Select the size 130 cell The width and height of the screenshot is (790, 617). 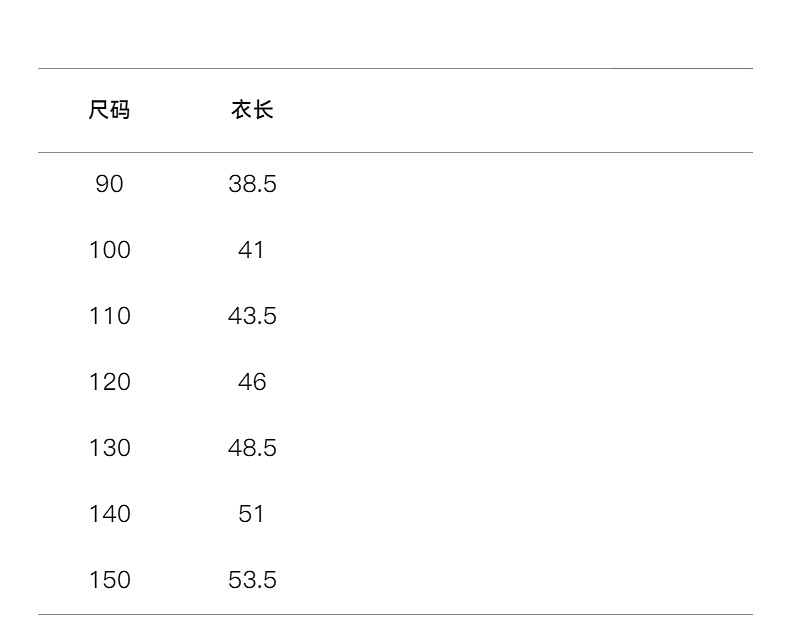click(109, 448)
